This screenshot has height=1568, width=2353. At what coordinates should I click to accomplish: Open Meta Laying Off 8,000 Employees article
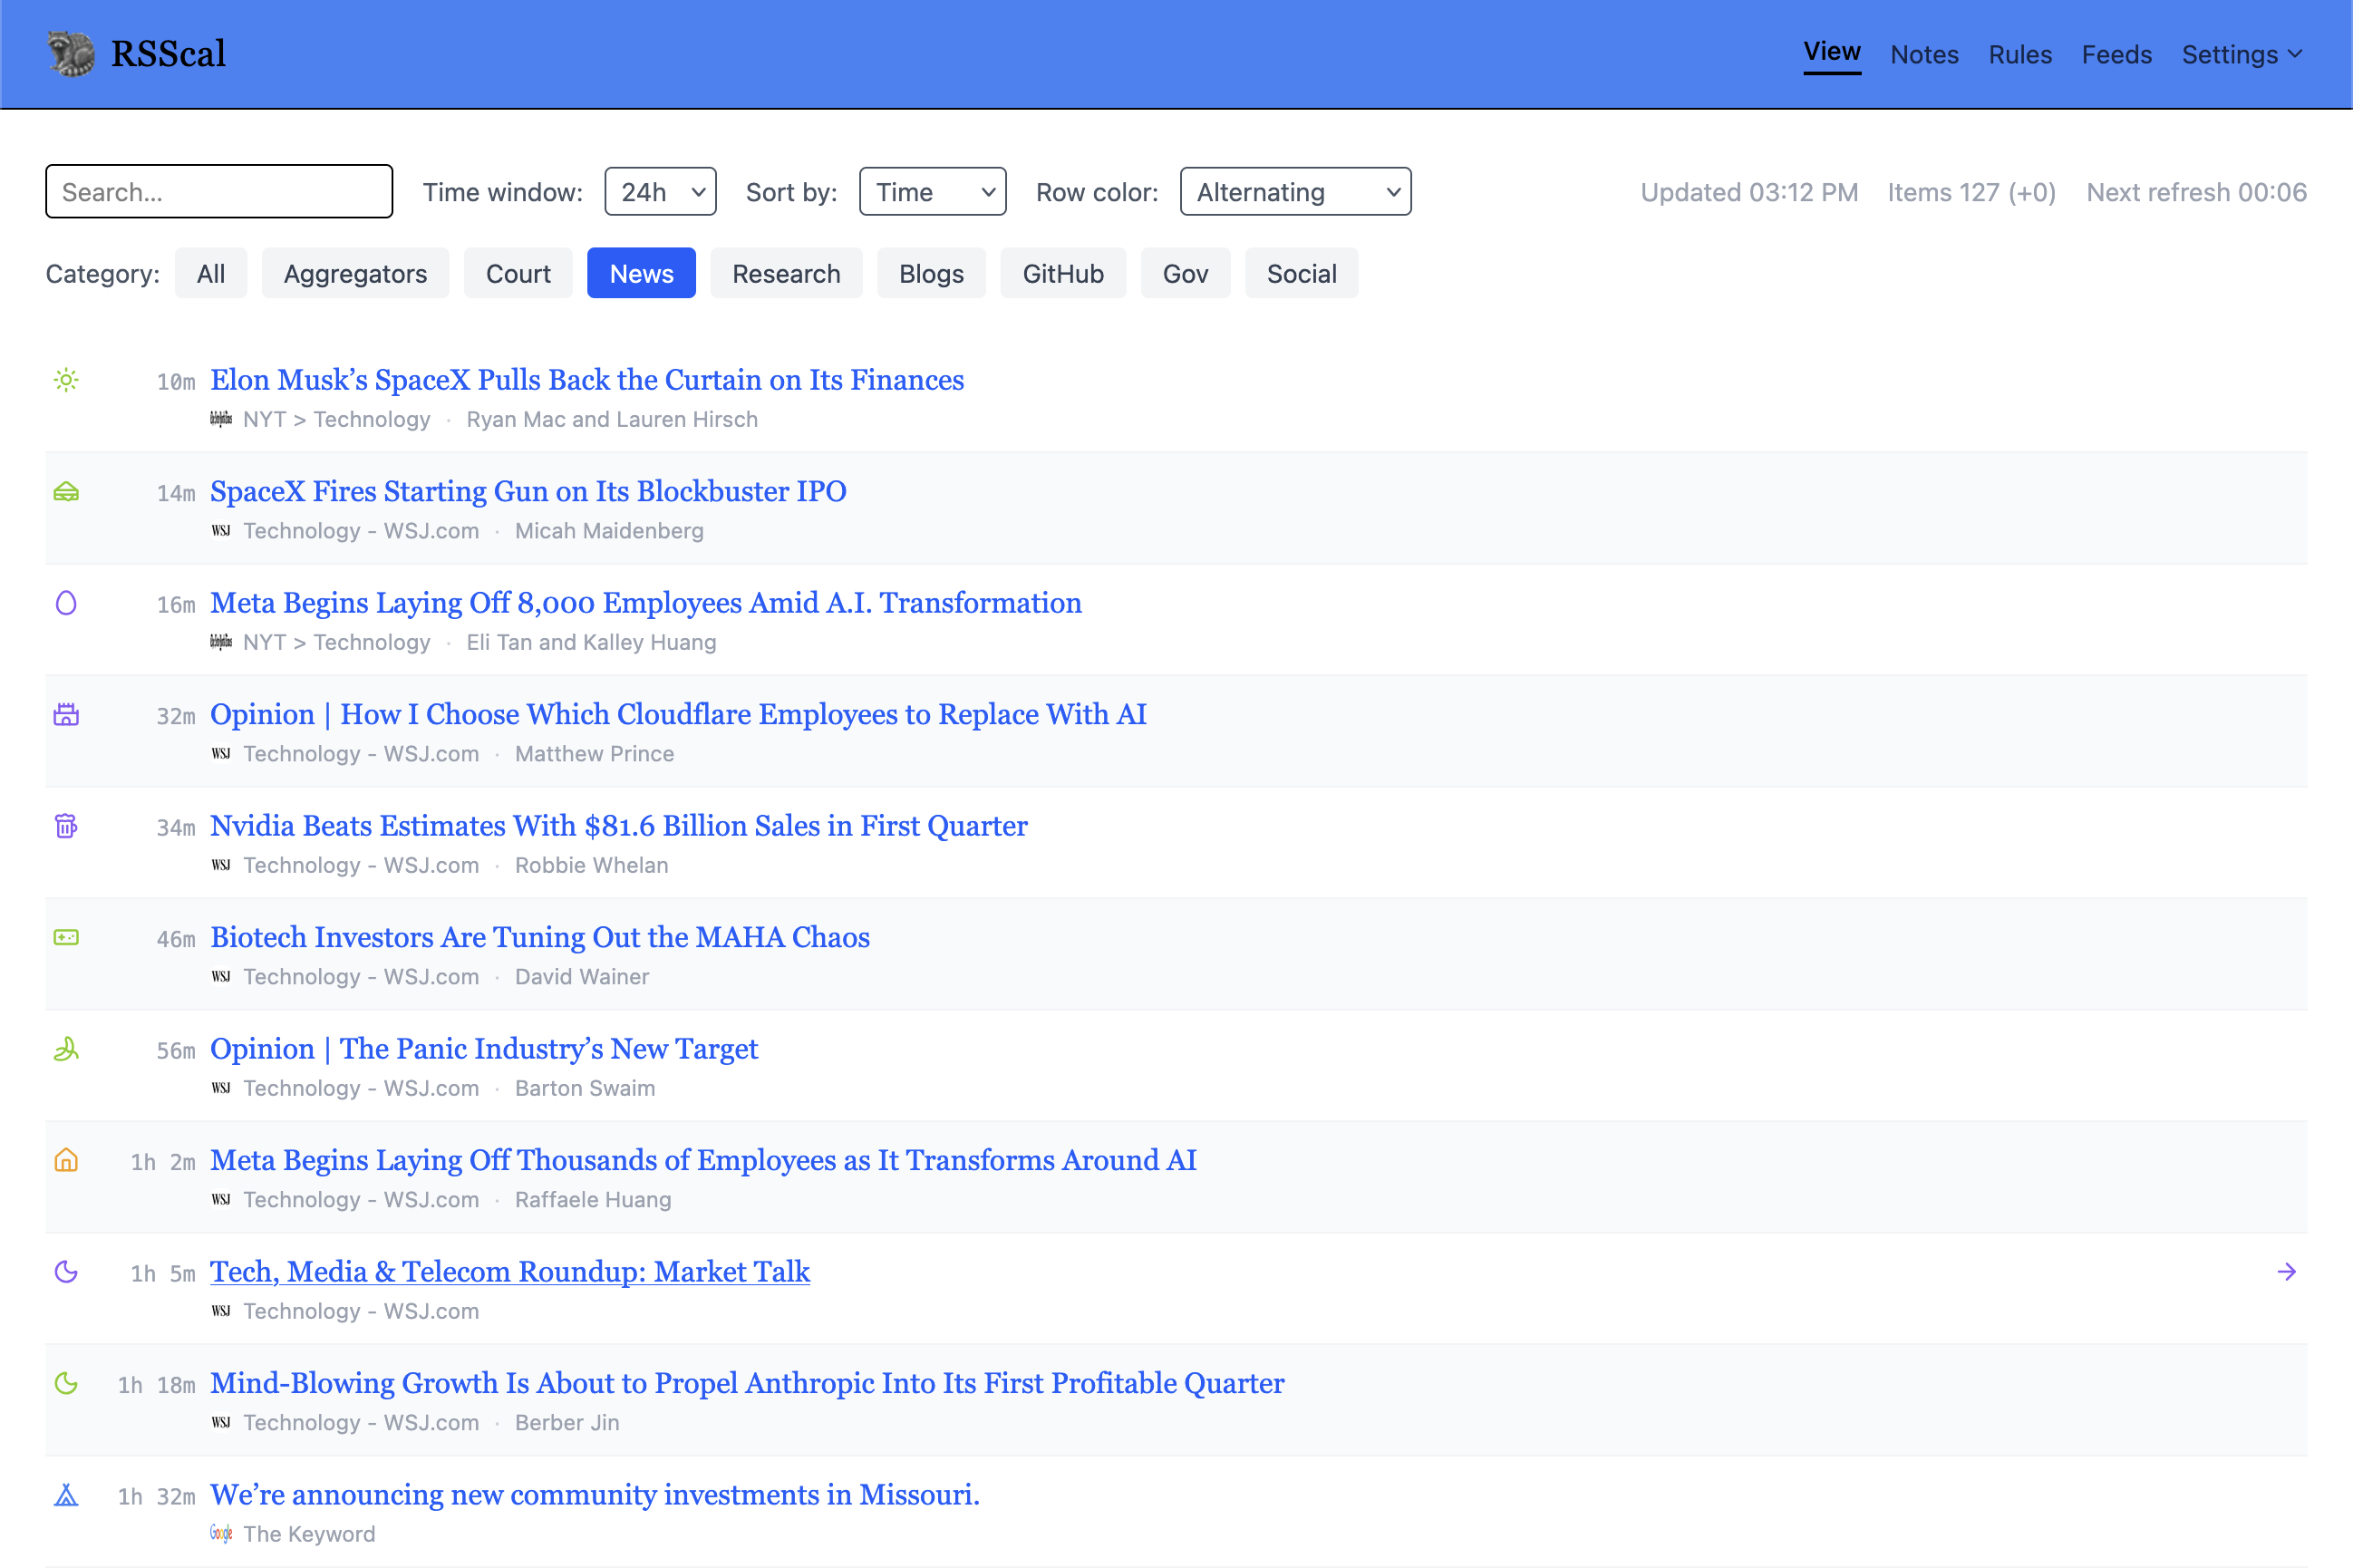(x=646, y=603)
